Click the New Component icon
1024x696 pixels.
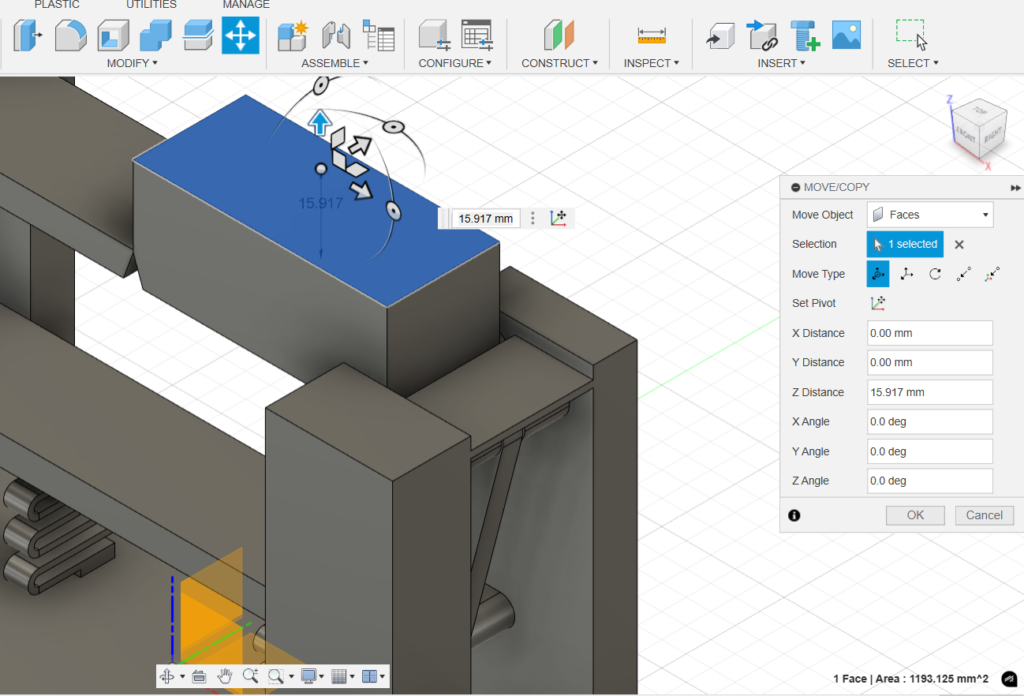point(292,36)
